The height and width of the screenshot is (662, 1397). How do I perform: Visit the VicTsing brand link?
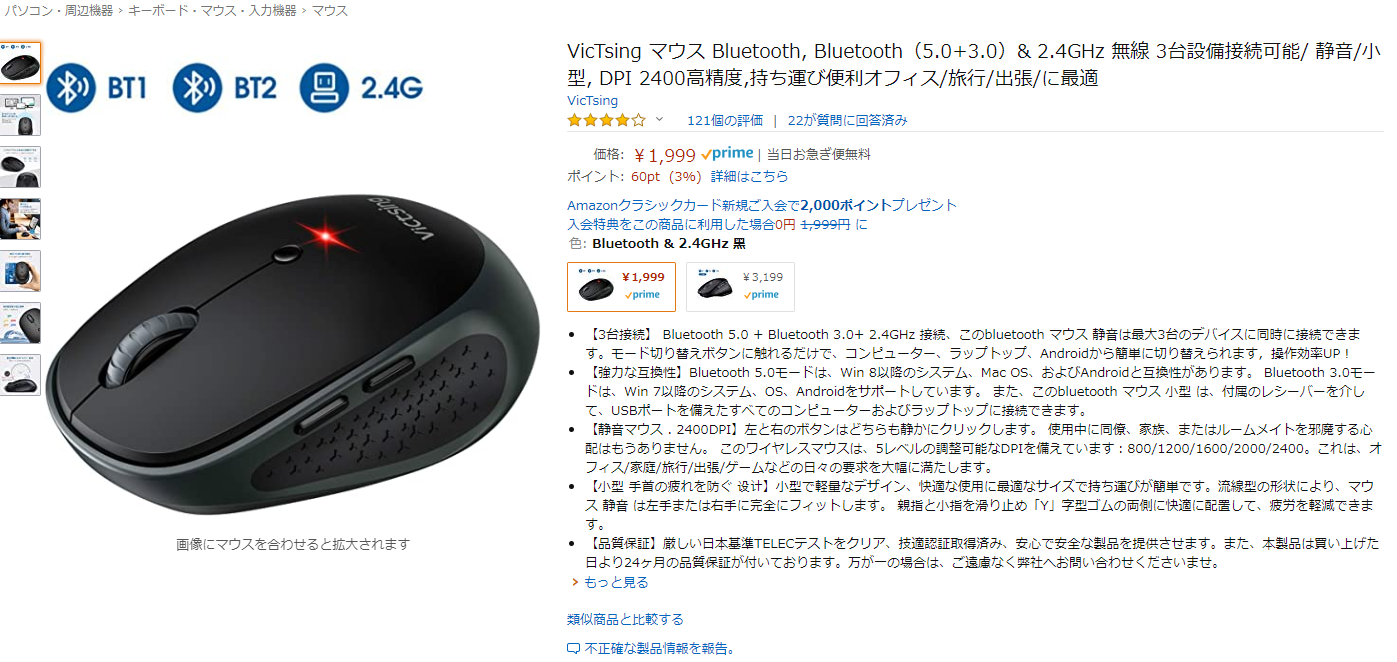tap(592, 101)
